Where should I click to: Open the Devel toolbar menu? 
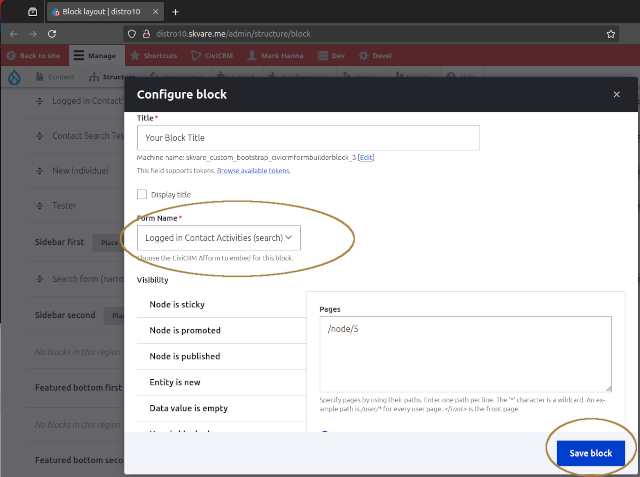[x=375, y=55]
